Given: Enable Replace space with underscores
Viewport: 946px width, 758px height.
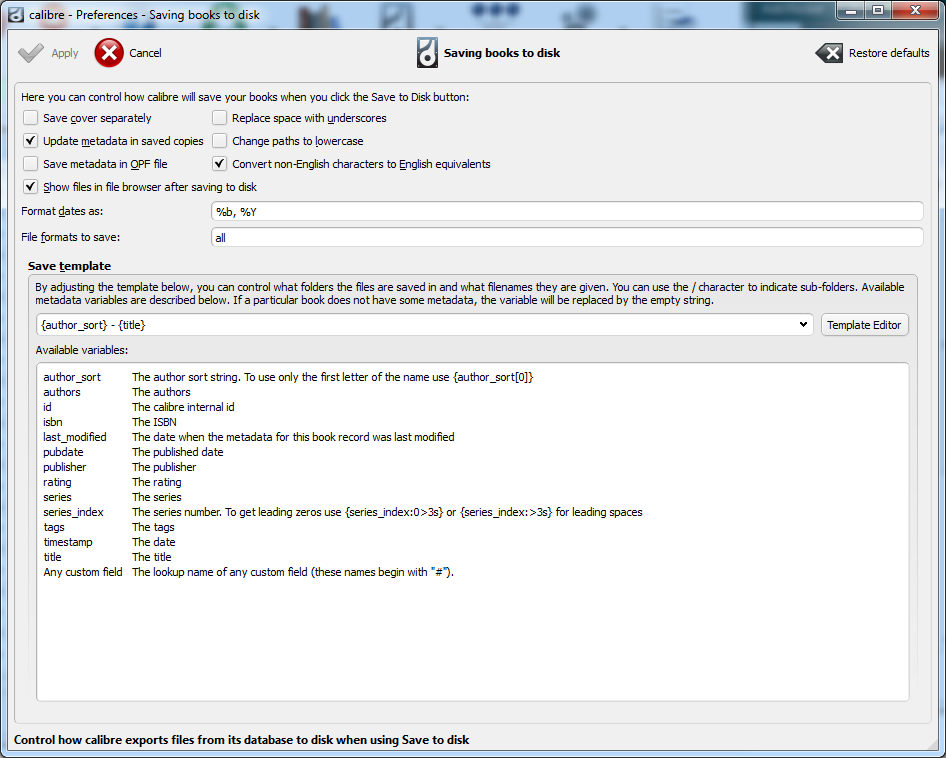Looking at the screenshot, I should 220,118.
